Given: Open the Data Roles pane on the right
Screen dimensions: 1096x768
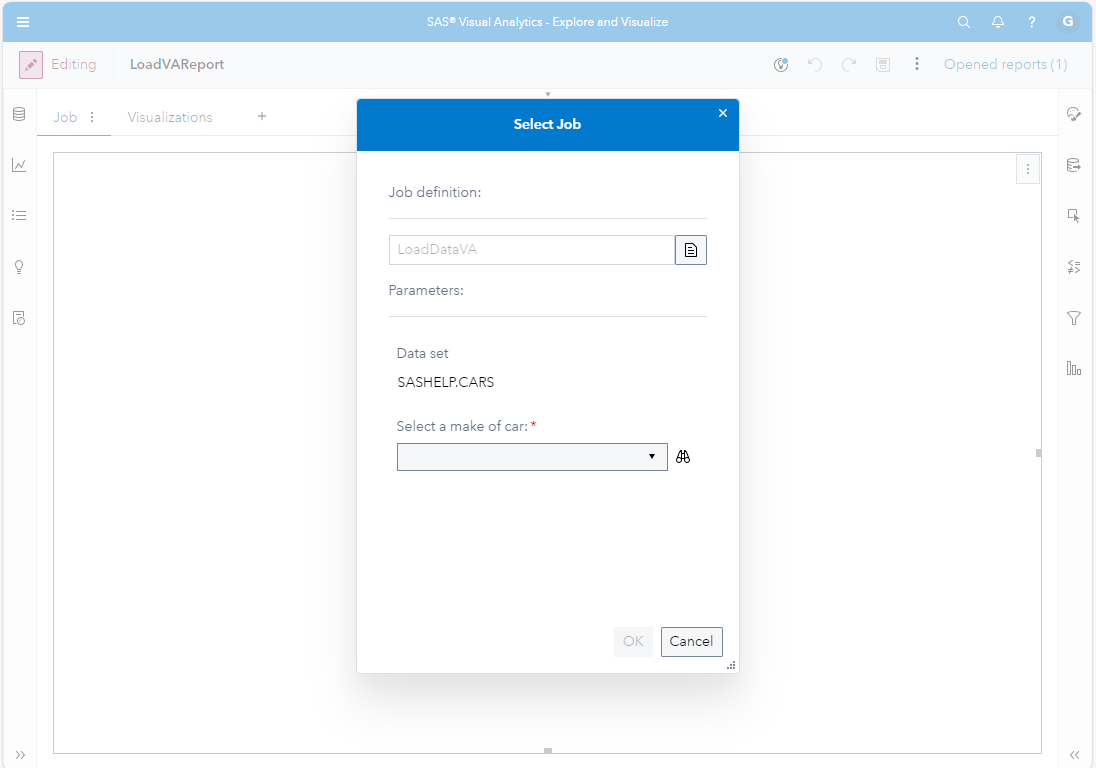Looking at the screenshot, I should click(1074, 164).
